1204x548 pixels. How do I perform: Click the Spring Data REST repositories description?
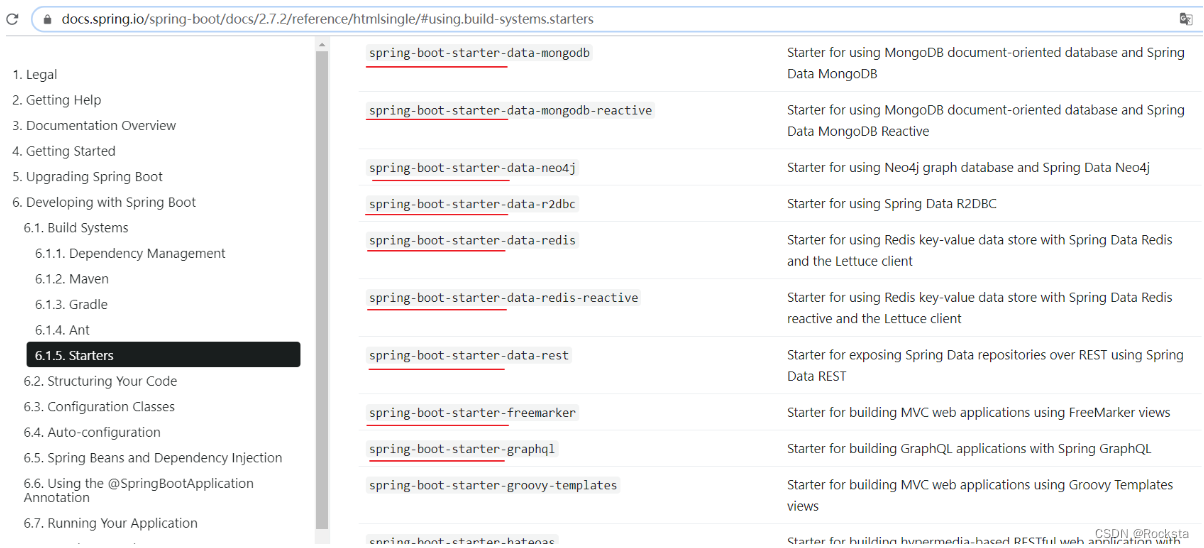[x=985, y=366]
